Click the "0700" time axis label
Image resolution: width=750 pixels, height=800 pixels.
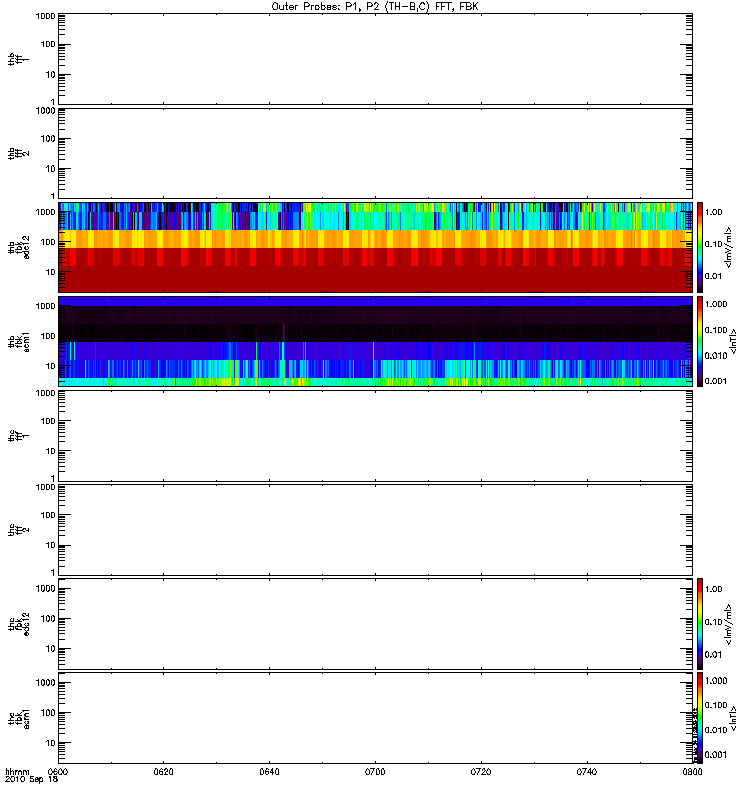[x=375, y=771]
